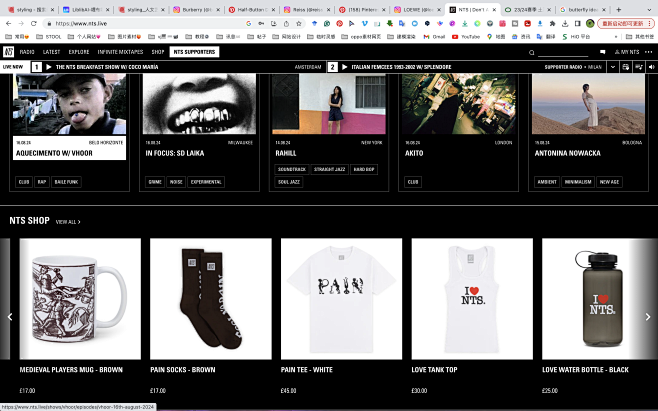Viewport: 658px width, 411px height.
Task: Open the Pain Socks Brown product image
Action: pos(211,299)
